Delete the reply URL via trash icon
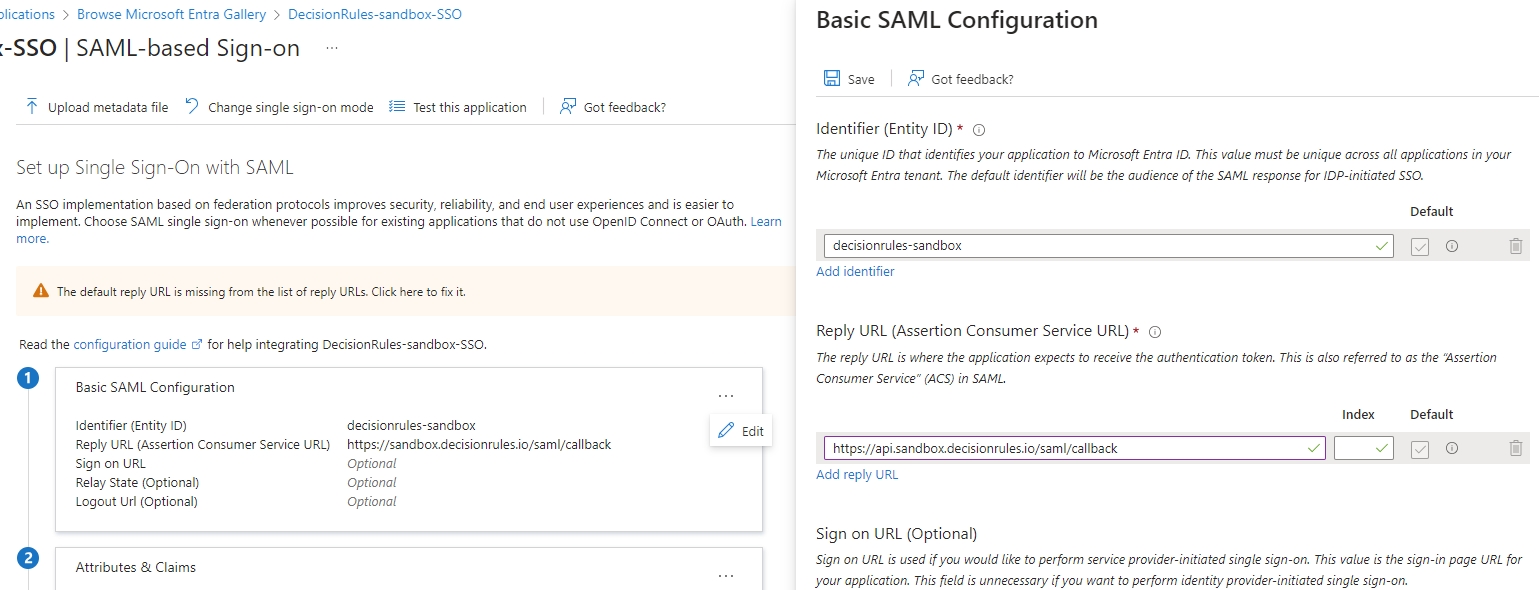The width and height of the screenshot is (1539, 590). coord(1515,449)
